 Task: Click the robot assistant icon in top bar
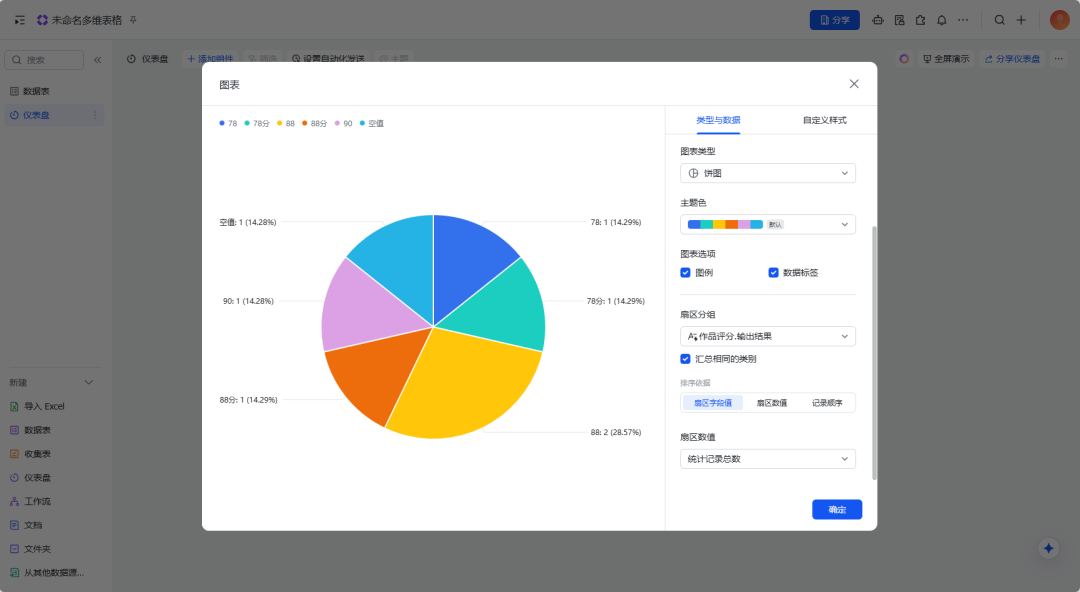pos(878,20)
